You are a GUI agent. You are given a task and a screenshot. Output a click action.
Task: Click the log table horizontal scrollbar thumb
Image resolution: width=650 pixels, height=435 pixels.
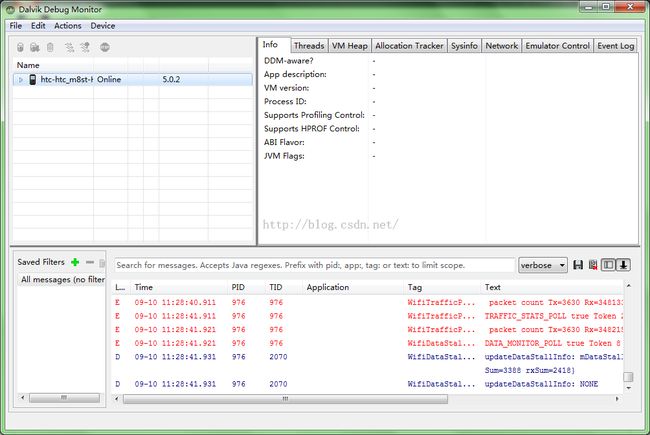285,399
